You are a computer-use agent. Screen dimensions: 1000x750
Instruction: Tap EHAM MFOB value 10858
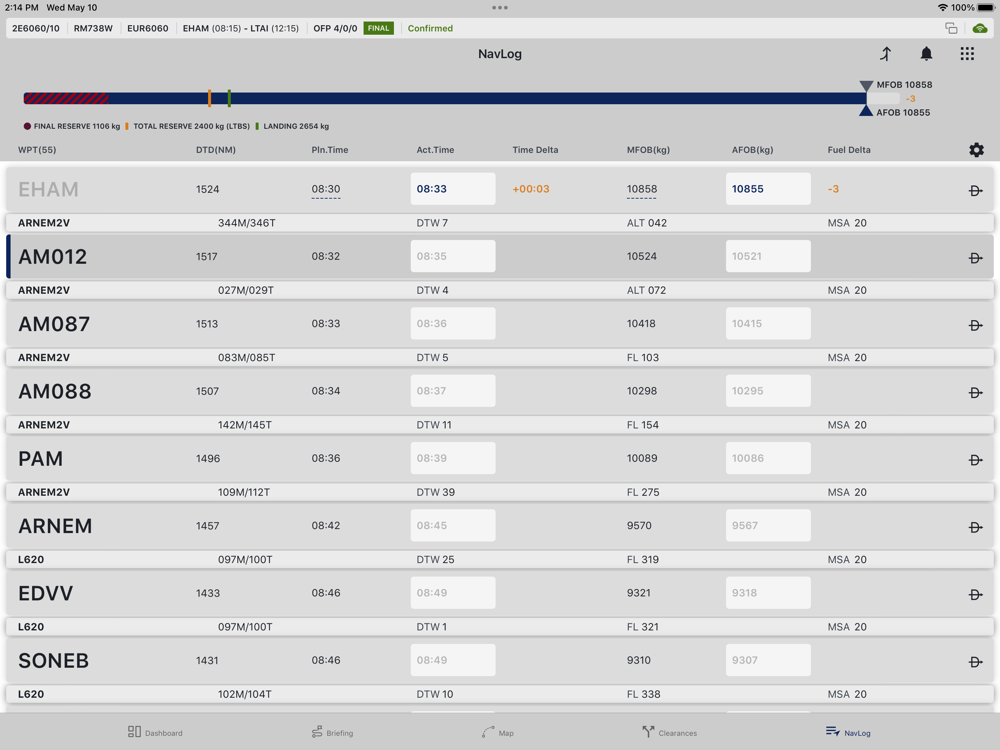pos(642,189)
